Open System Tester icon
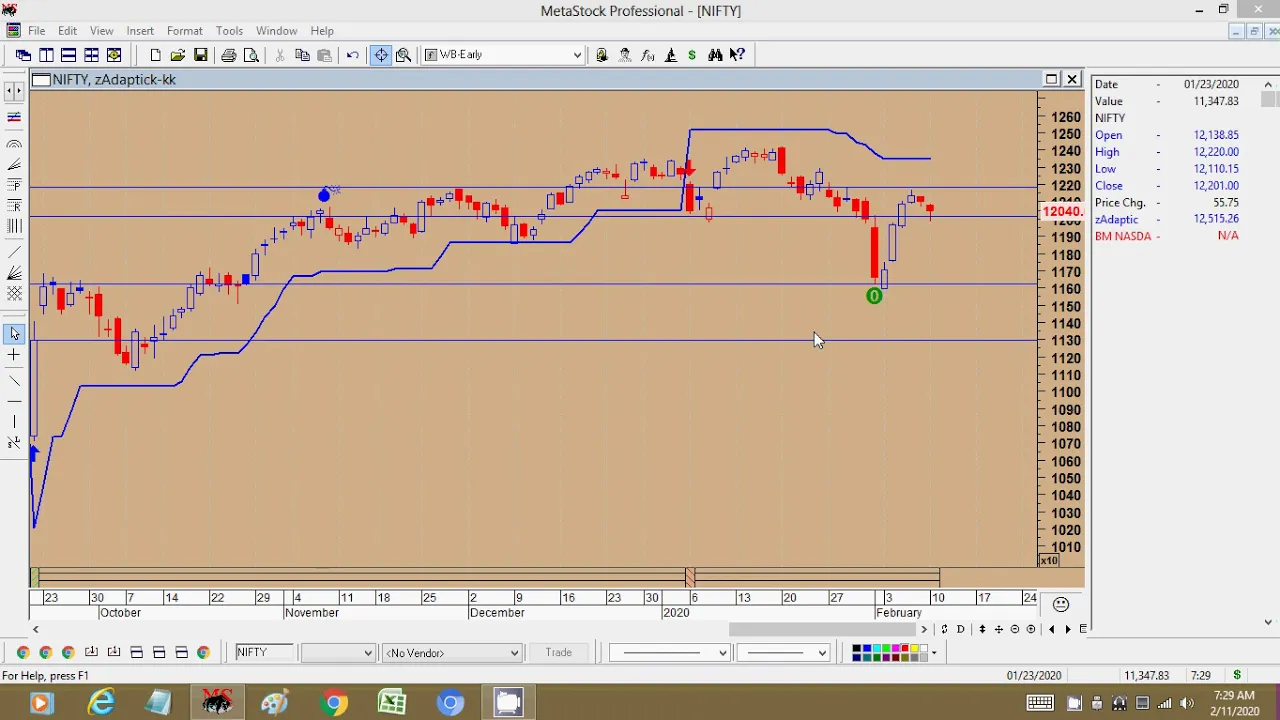The height and width of the screenshot is (720, 1280). 670,55
